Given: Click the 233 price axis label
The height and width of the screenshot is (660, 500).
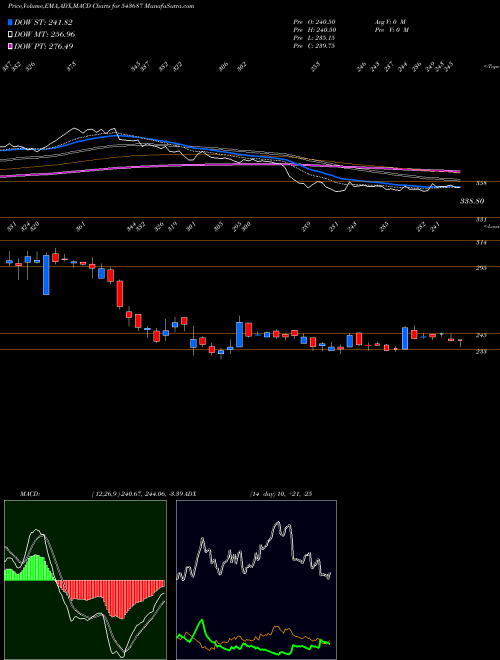Looking at the screenshot, I should tap(482, 351).
